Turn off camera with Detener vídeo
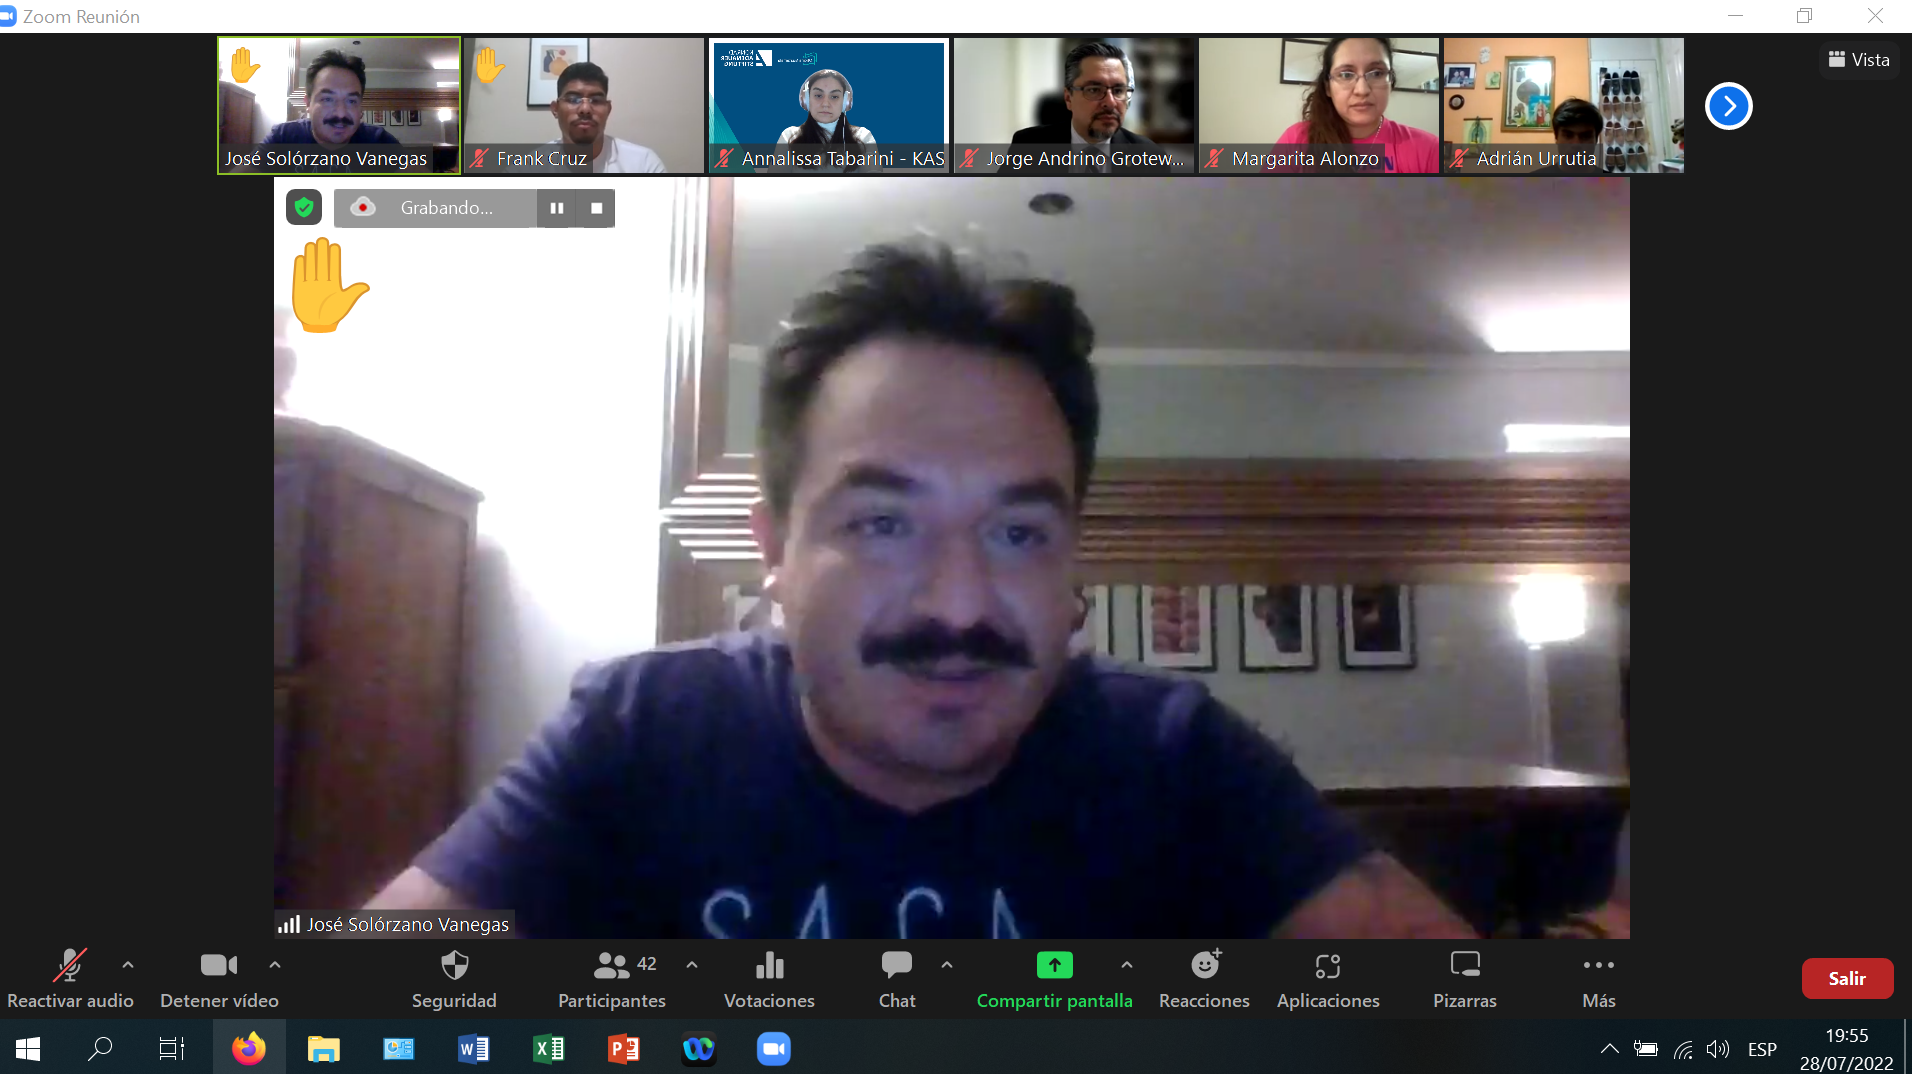The height and width of the screenshot is (1074, 1912). [x=218, y=966]
